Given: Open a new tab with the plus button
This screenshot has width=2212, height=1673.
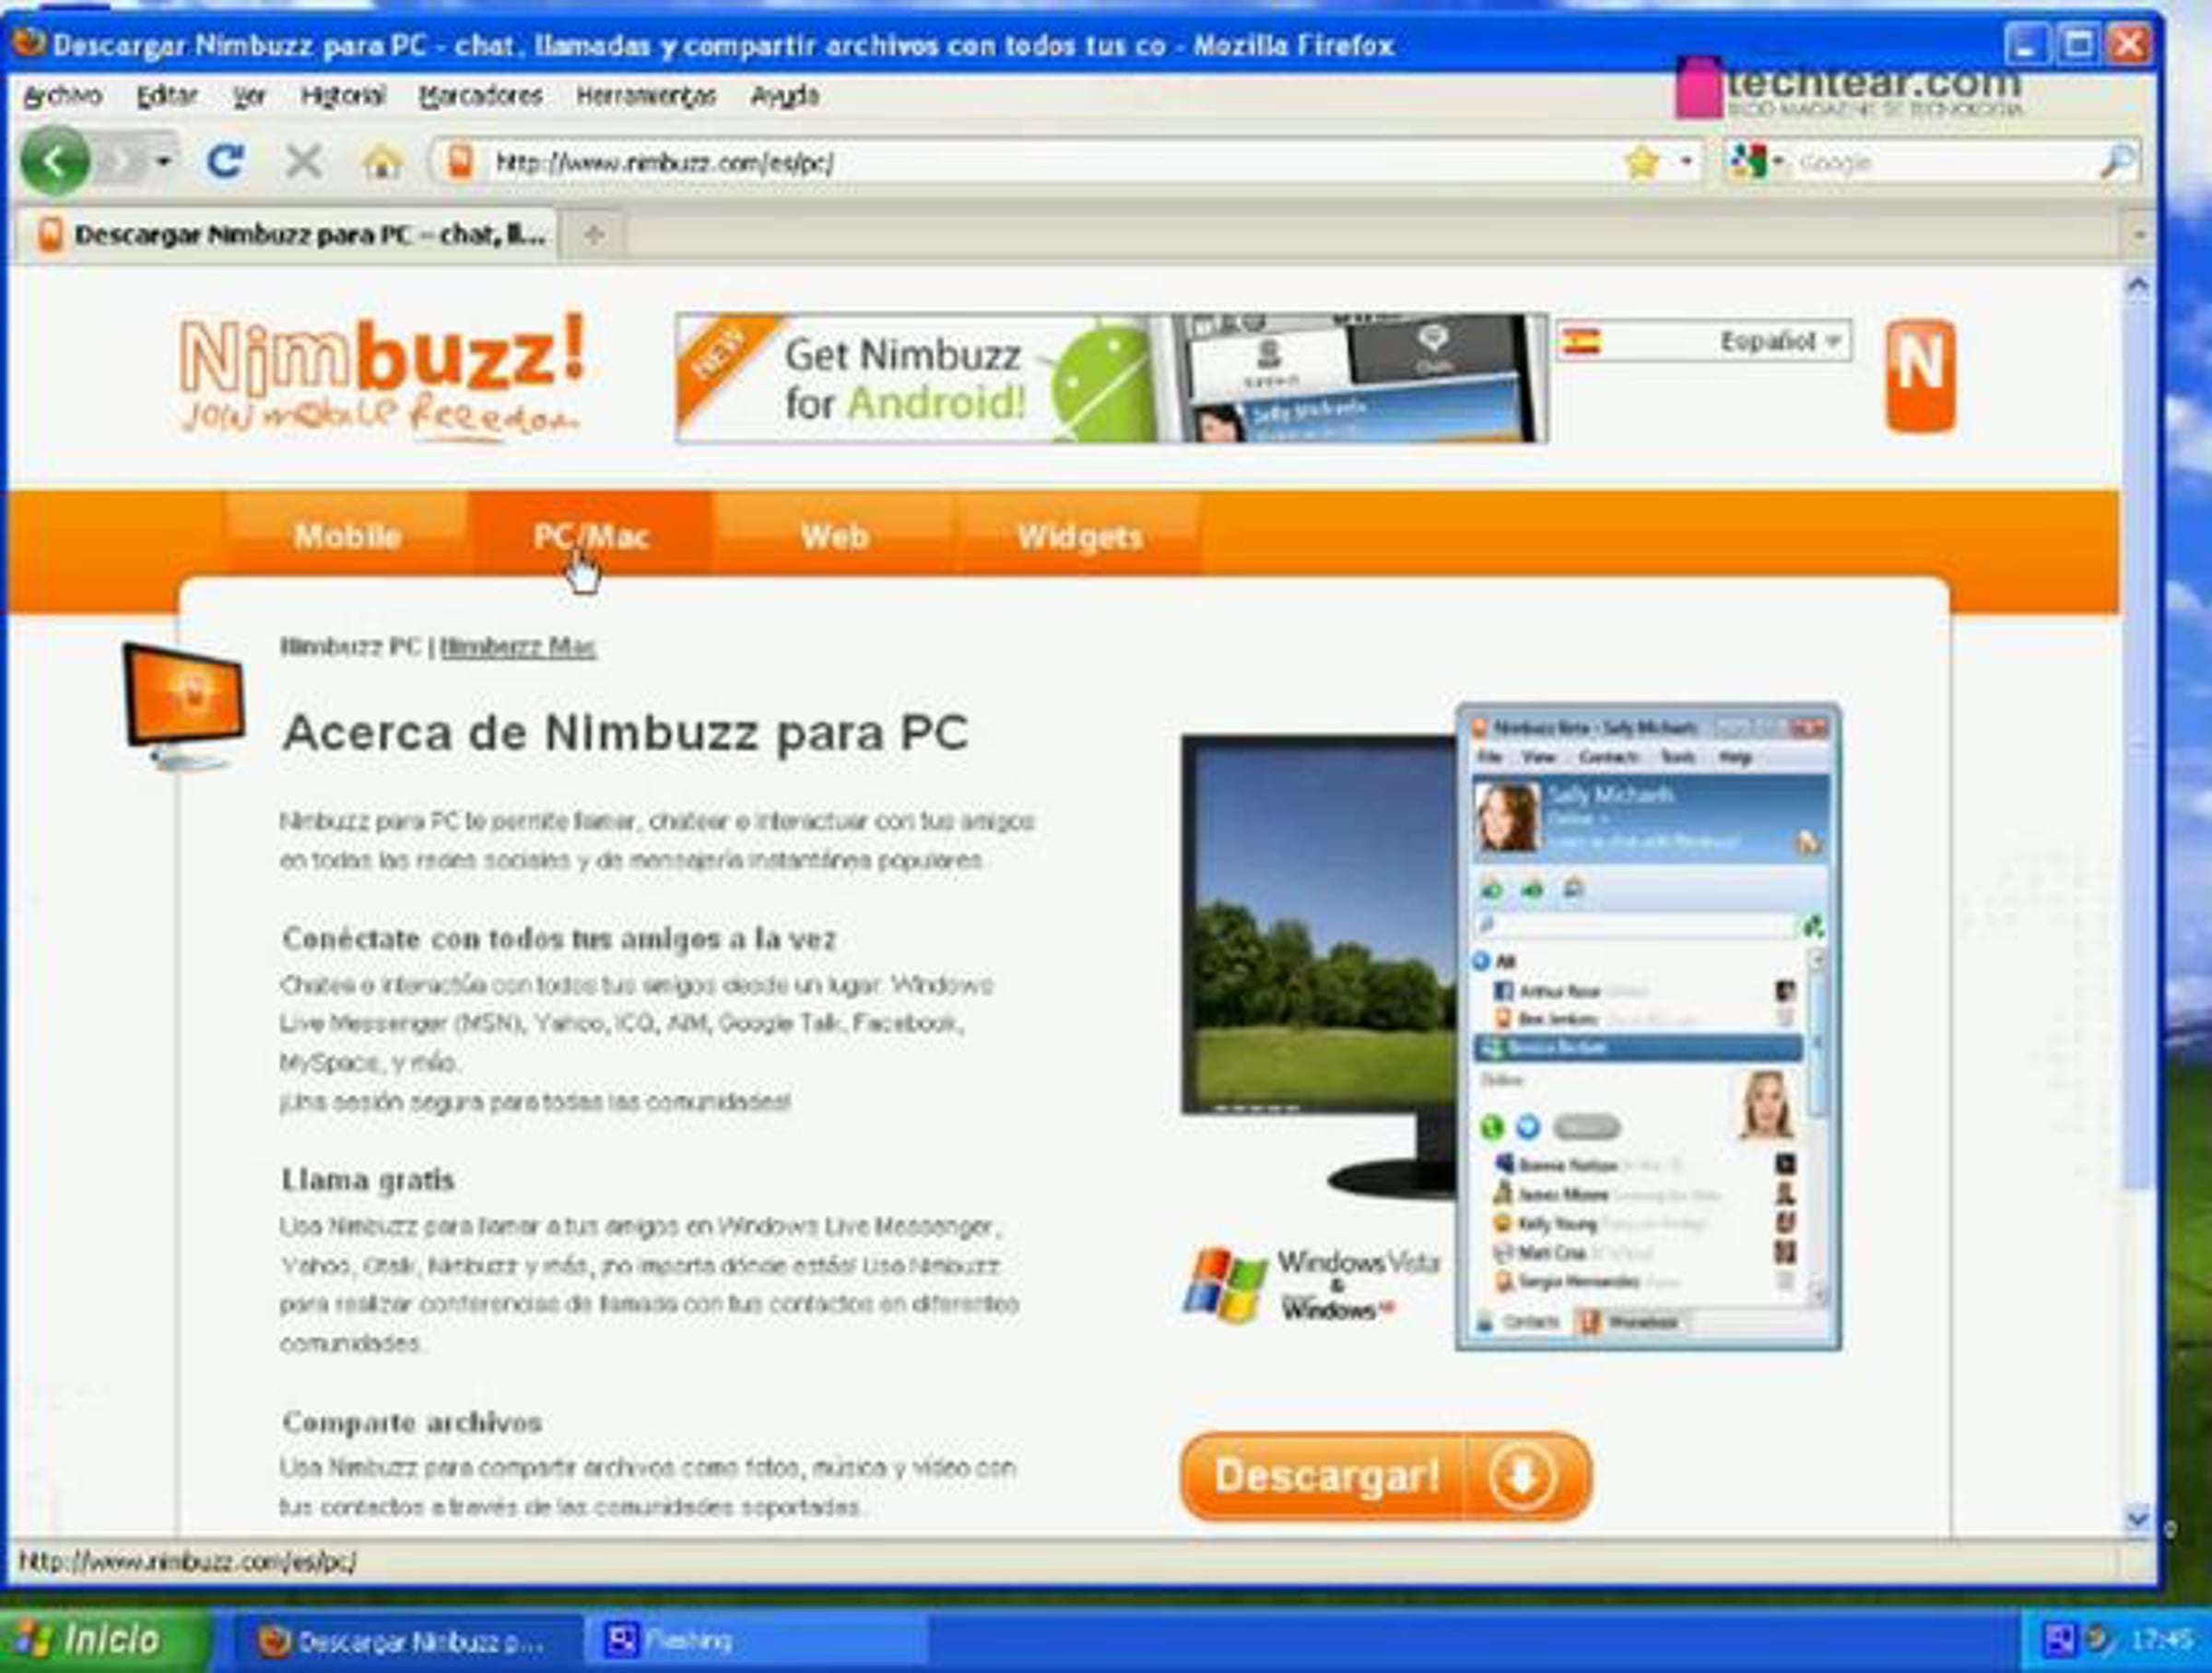Looking at the screenshot, I should coord(594,235).
